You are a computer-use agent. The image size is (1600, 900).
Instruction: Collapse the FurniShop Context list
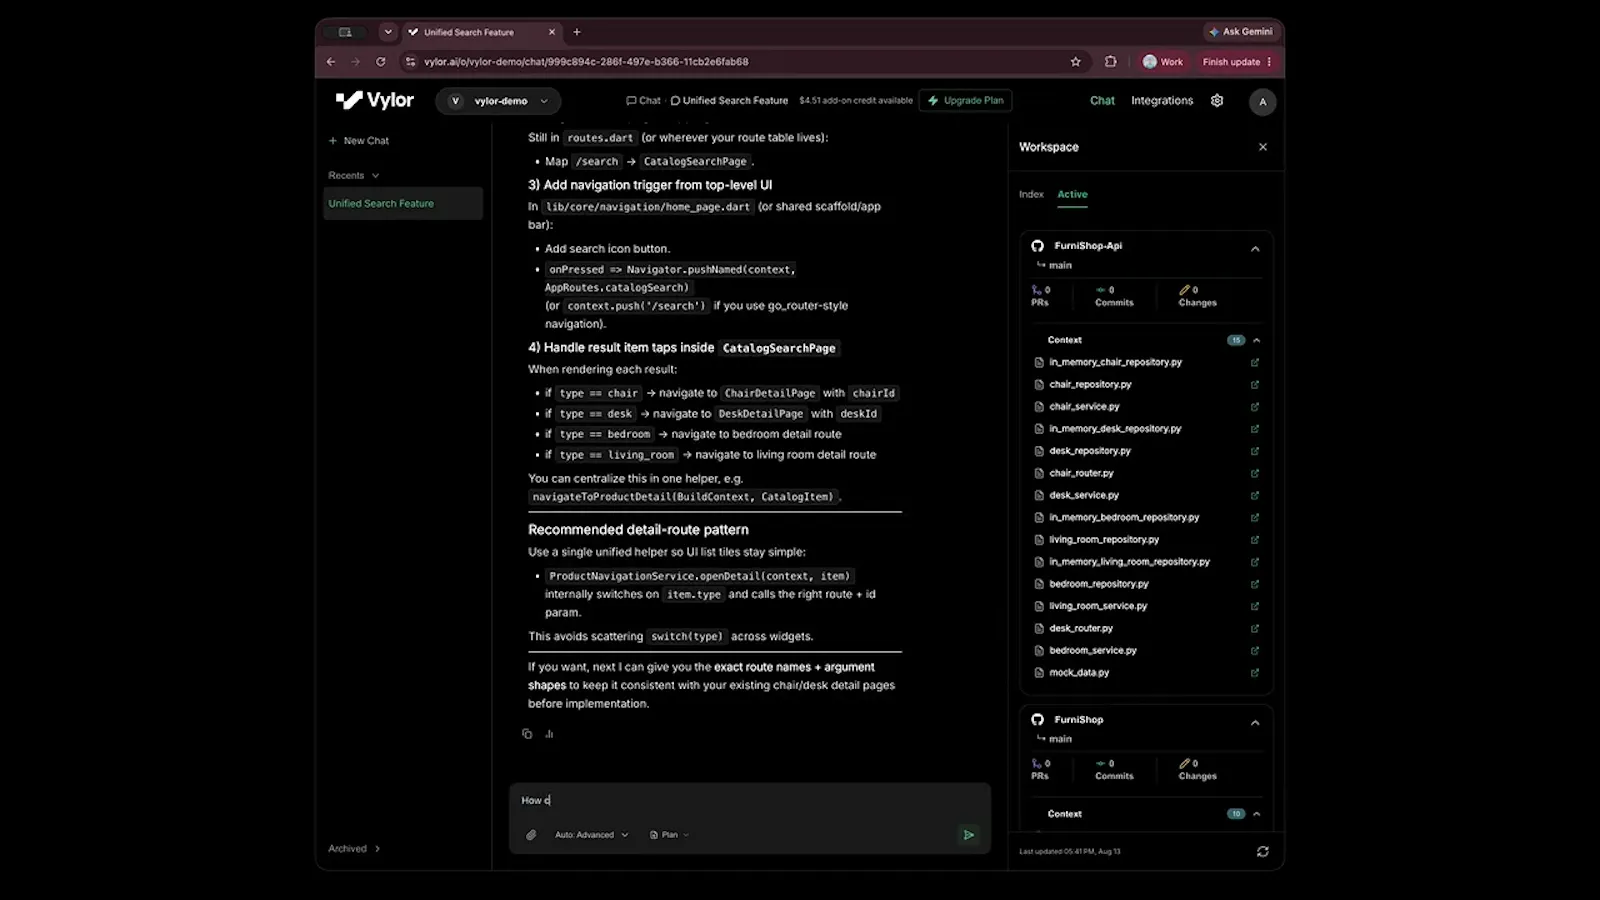click(x=1257, y=815)
